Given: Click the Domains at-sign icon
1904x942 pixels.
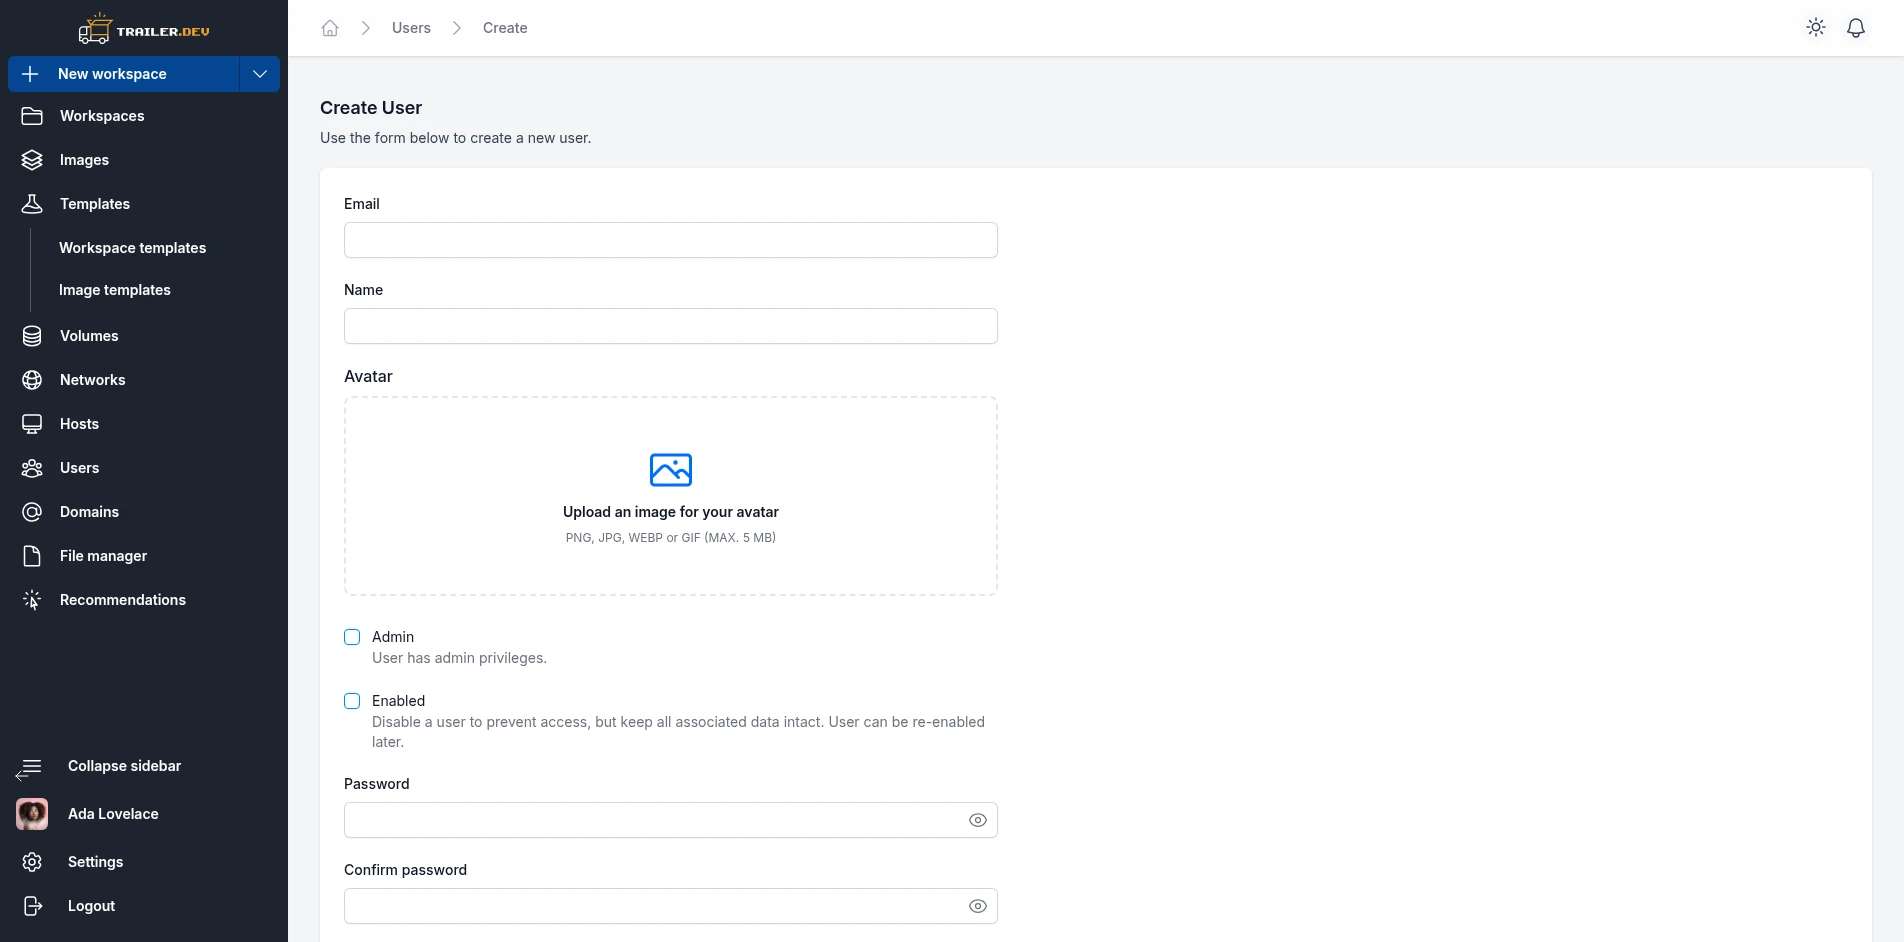Looking at the screenshot, I should point(32,512).
